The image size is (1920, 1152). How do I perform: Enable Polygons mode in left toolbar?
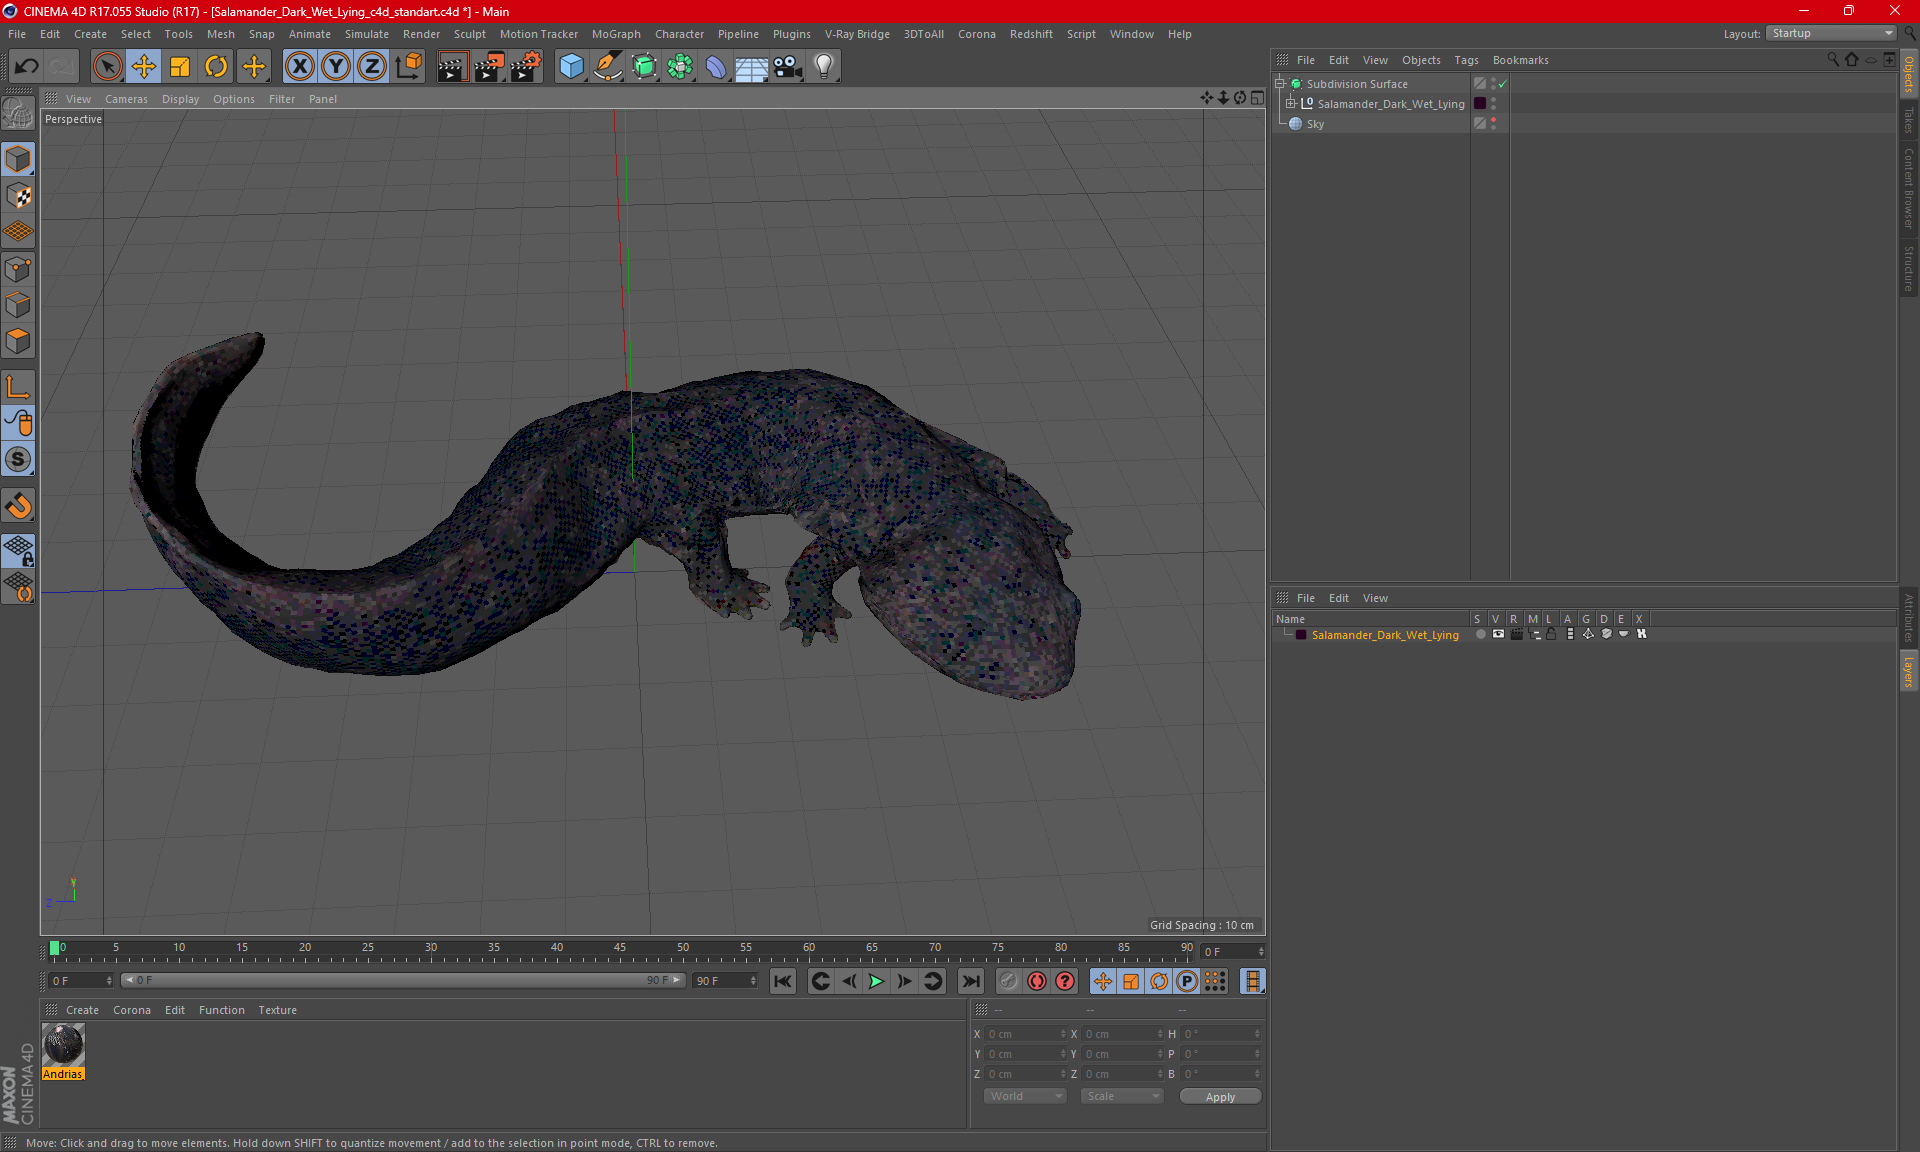pos(18,342)
